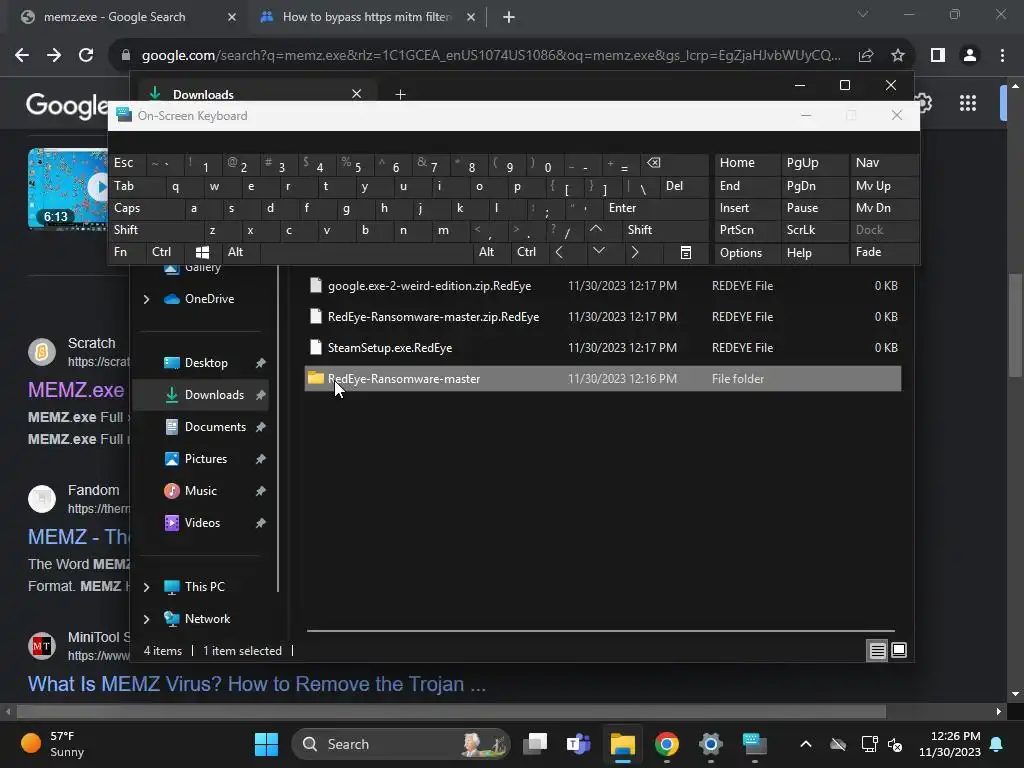Click the Help key on the keyboard
Image resolution: width=1024 pixels, height=768 pixels.
pyautogui.click(x=814, y=253)
